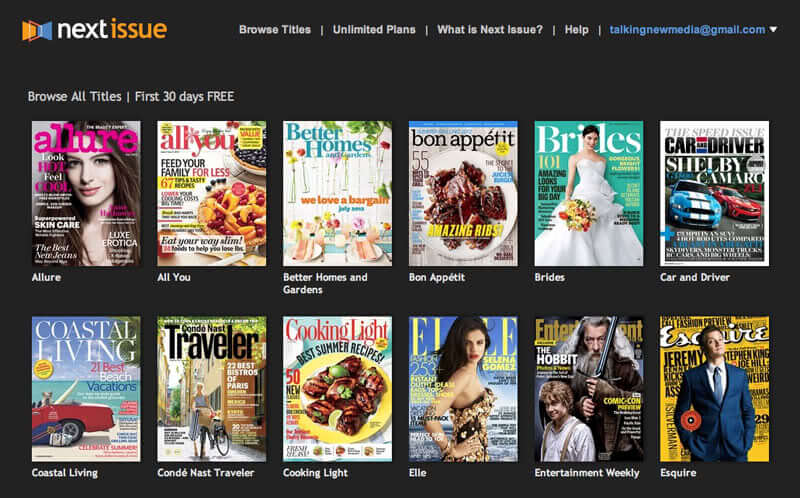Click the Next Issue logo icon

(x=37, y=31)
